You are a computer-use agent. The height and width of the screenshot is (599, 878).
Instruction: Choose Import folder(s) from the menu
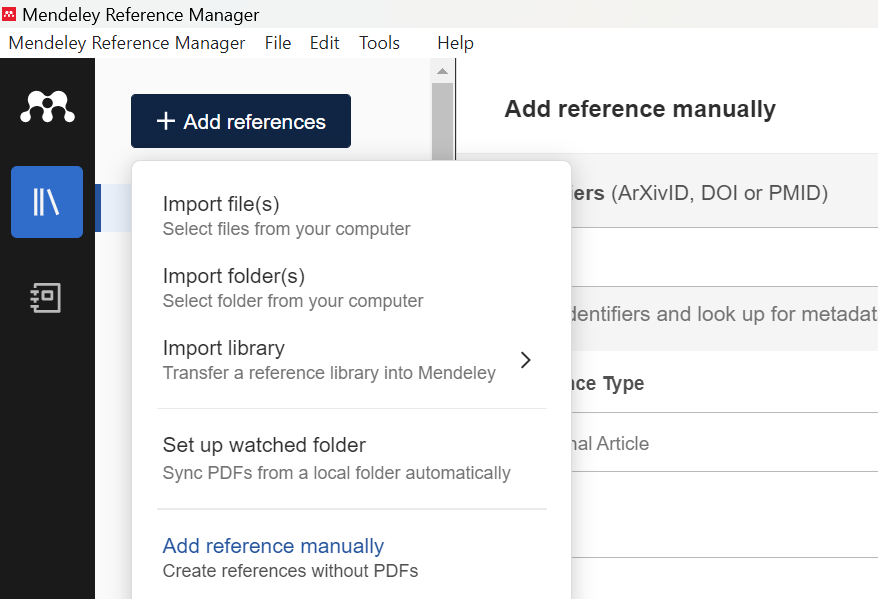(x=292, y=288)
